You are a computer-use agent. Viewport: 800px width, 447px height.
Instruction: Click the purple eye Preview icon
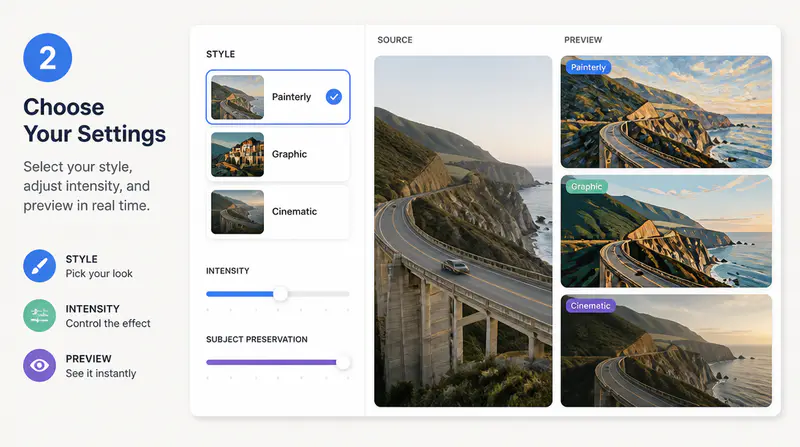[39, 365]
